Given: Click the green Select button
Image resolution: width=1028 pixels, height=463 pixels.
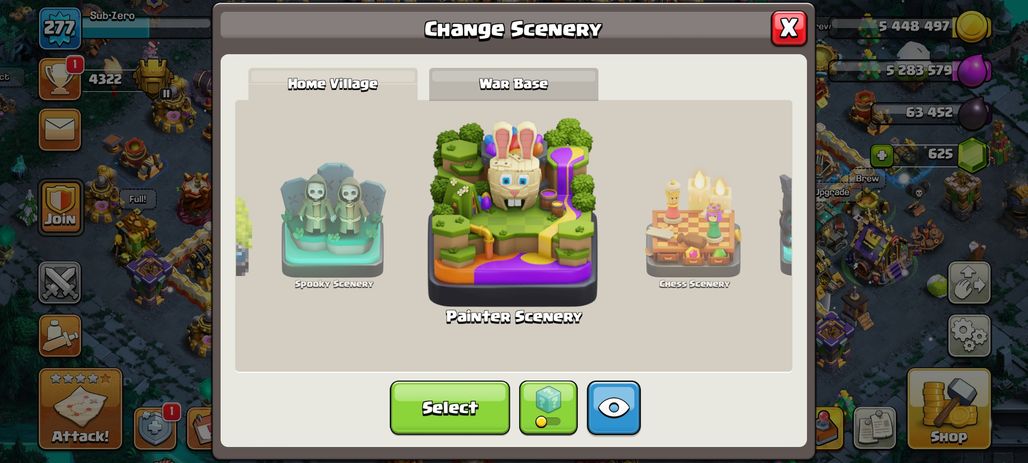Looking at the screenshot, I should coord(450,407).
